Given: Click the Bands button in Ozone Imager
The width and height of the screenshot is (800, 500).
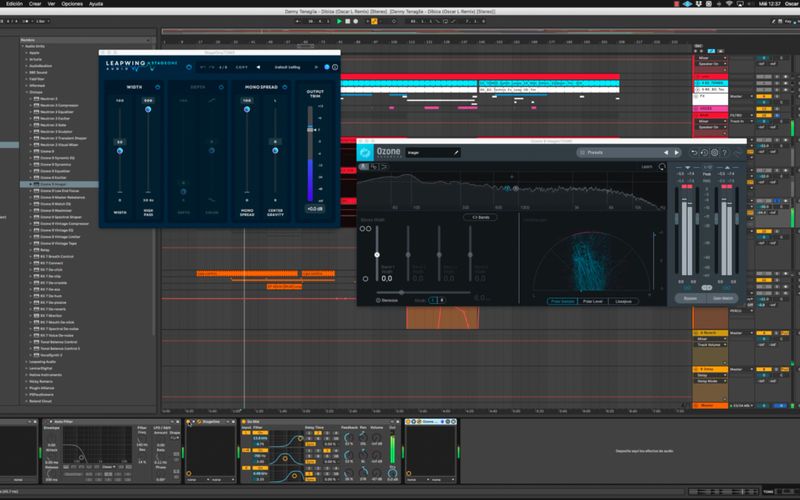Looking at the screenshot, I should click(x=481, y=217).
